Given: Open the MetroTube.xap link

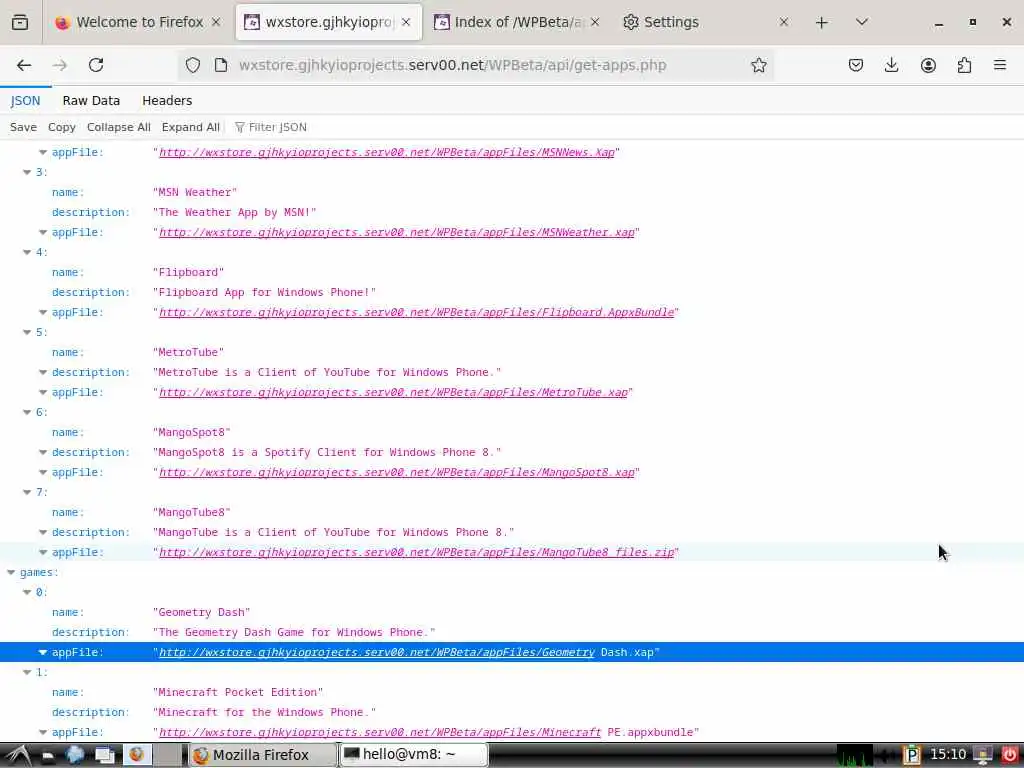Looking at the screenshot, I should tap(393, 392).
